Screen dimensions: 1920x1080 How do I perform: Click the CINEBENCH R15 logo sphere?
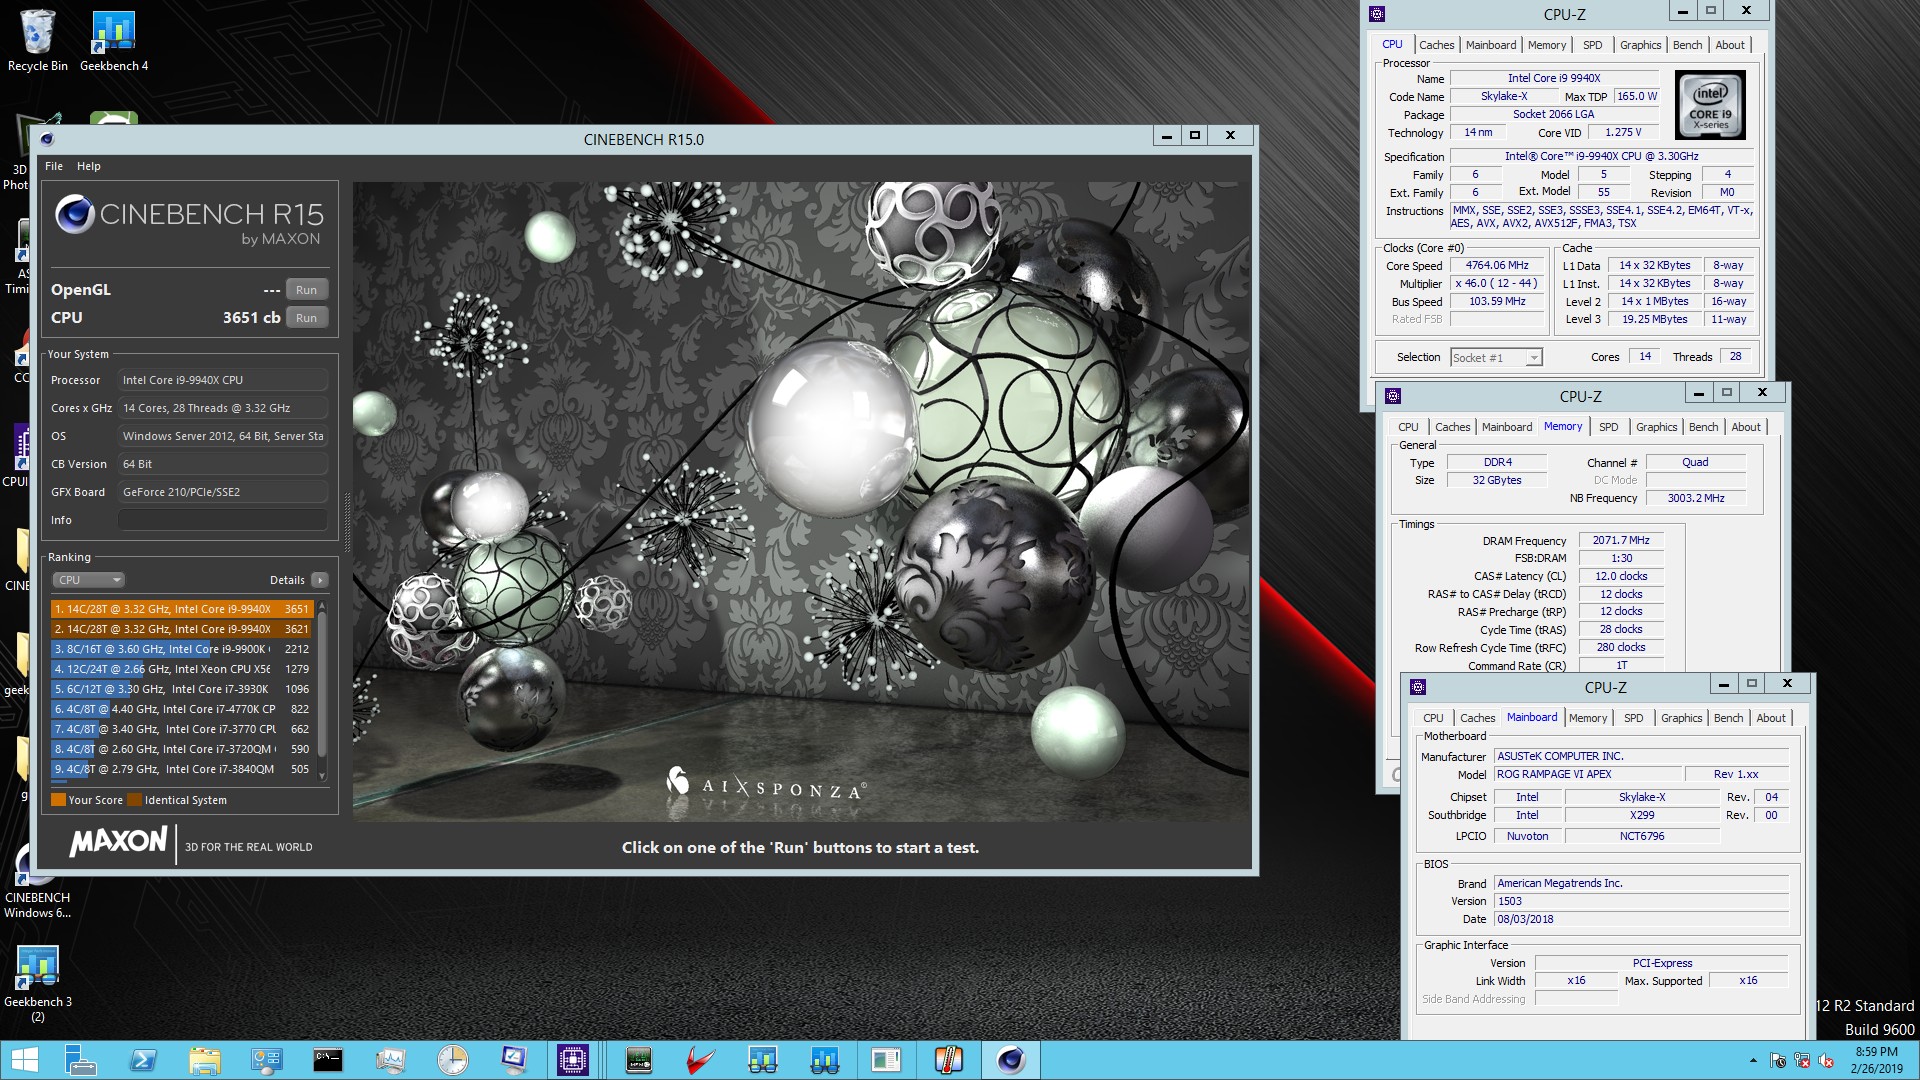[x=74, y=214]
